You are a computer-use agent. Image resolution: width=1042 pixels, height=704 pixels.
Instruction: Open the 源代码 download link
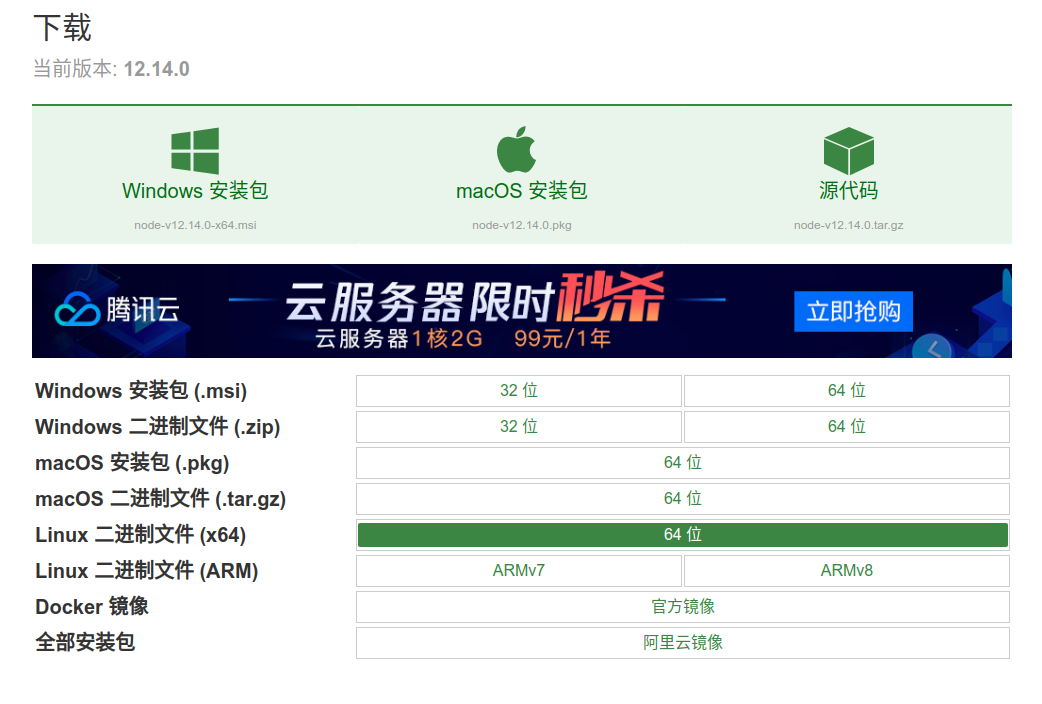pos(849,191)
